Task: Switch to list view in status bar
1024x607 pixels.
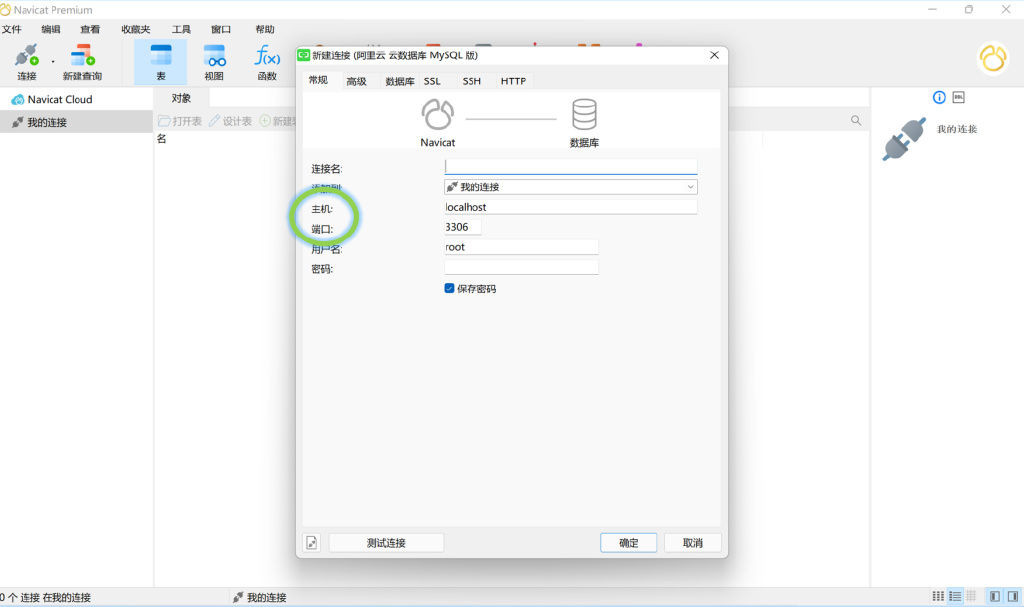Action: point(955,596)
